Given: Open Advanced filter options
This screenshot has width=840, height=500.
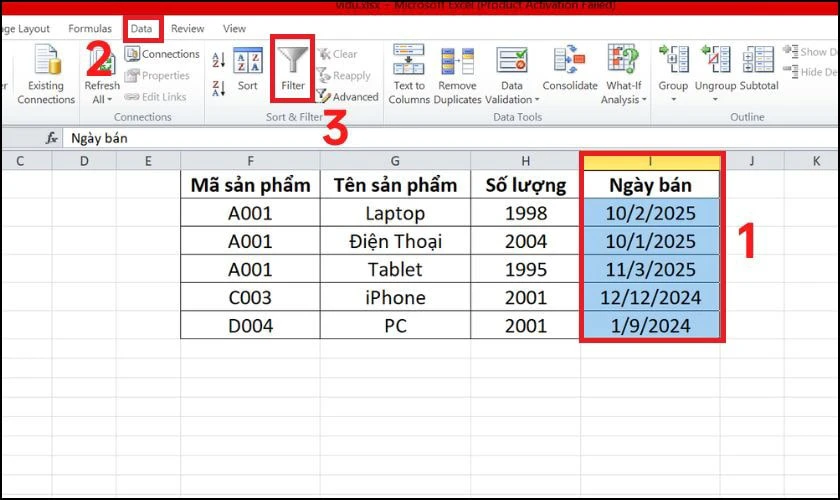Looking at the screenshot, I should [x=347, y=96].
